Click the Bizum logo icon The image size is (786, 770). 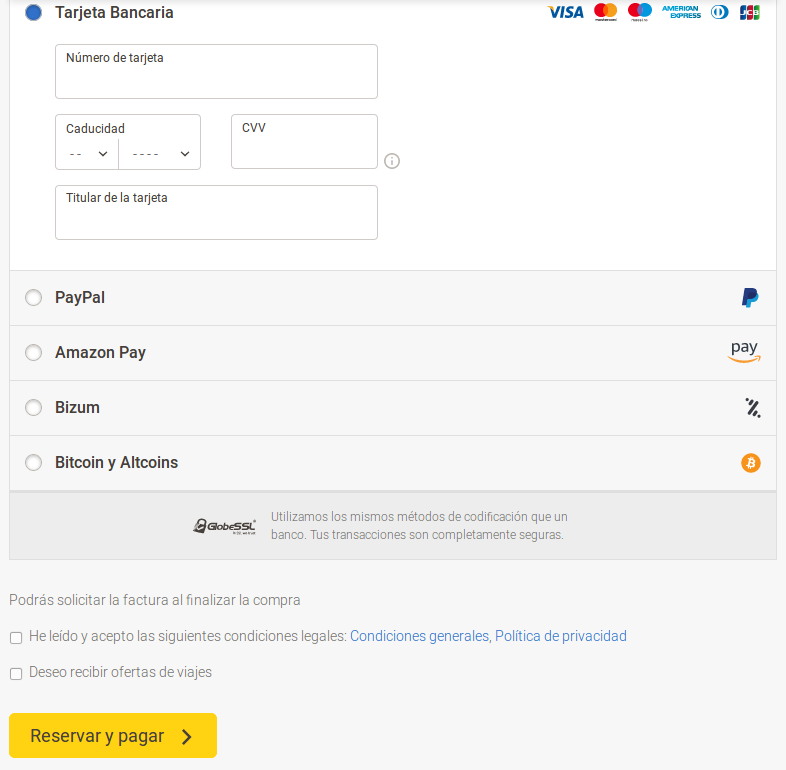(x=752, y=408)
